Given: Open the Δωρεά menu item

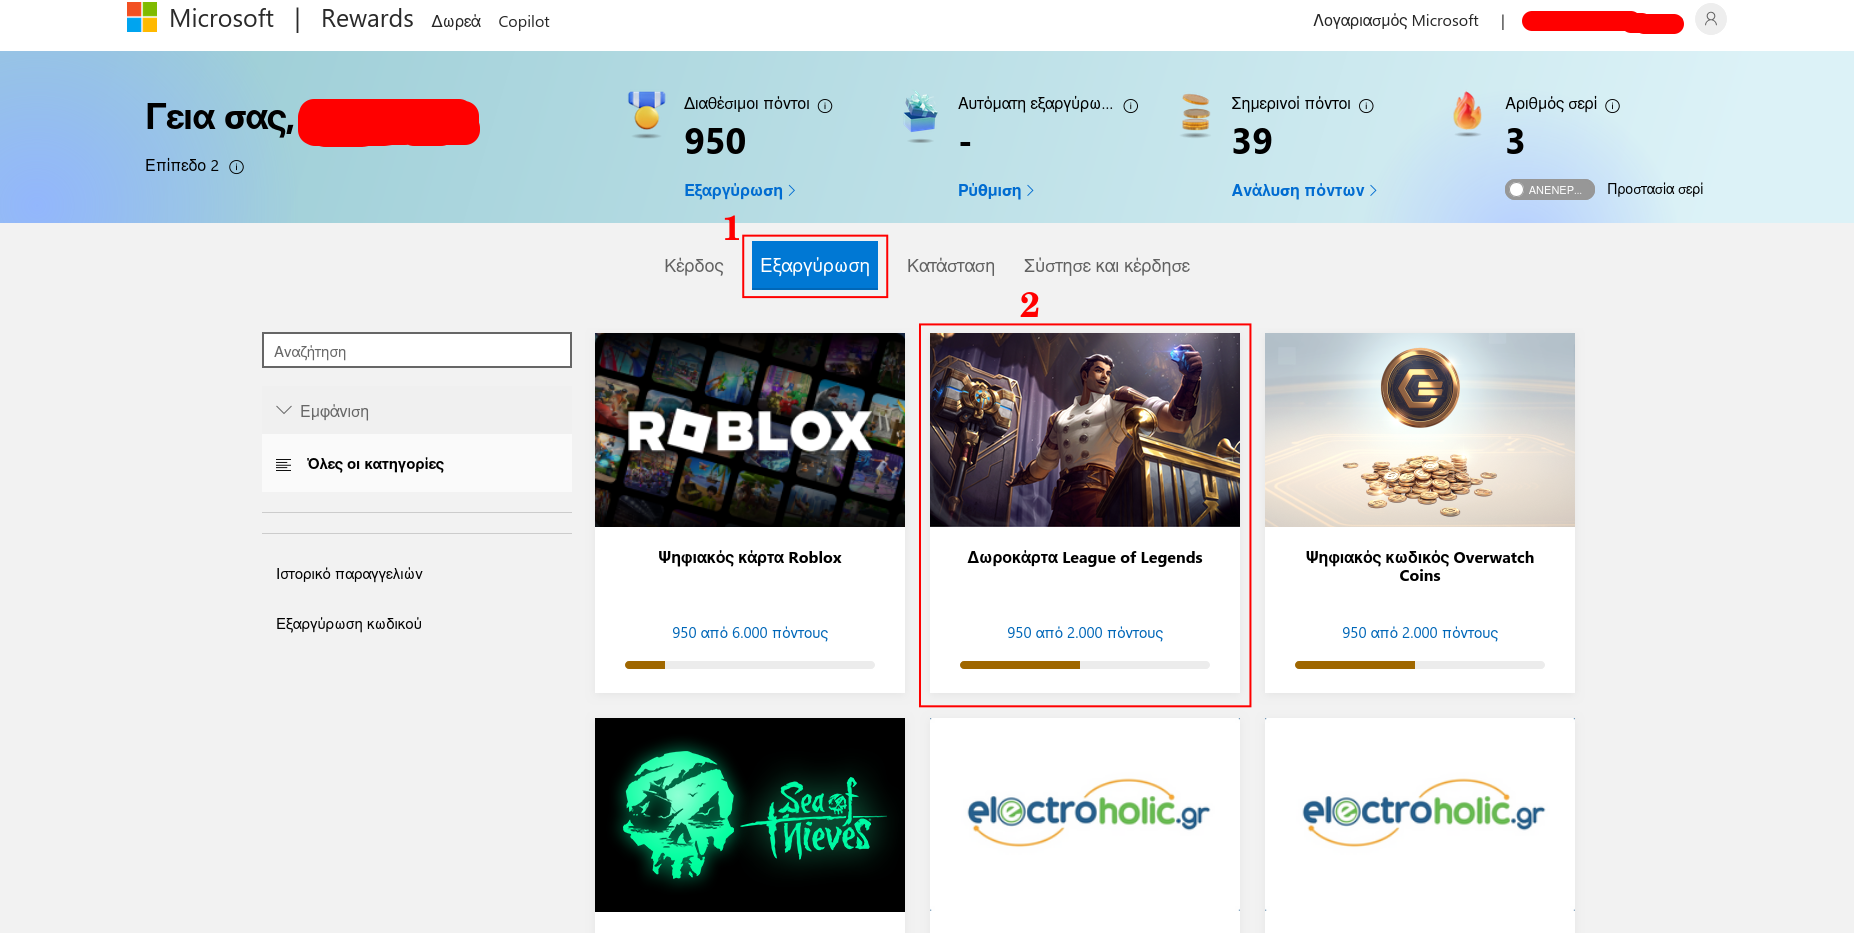Looking at the screenshot, I should (x=456, y=22).
